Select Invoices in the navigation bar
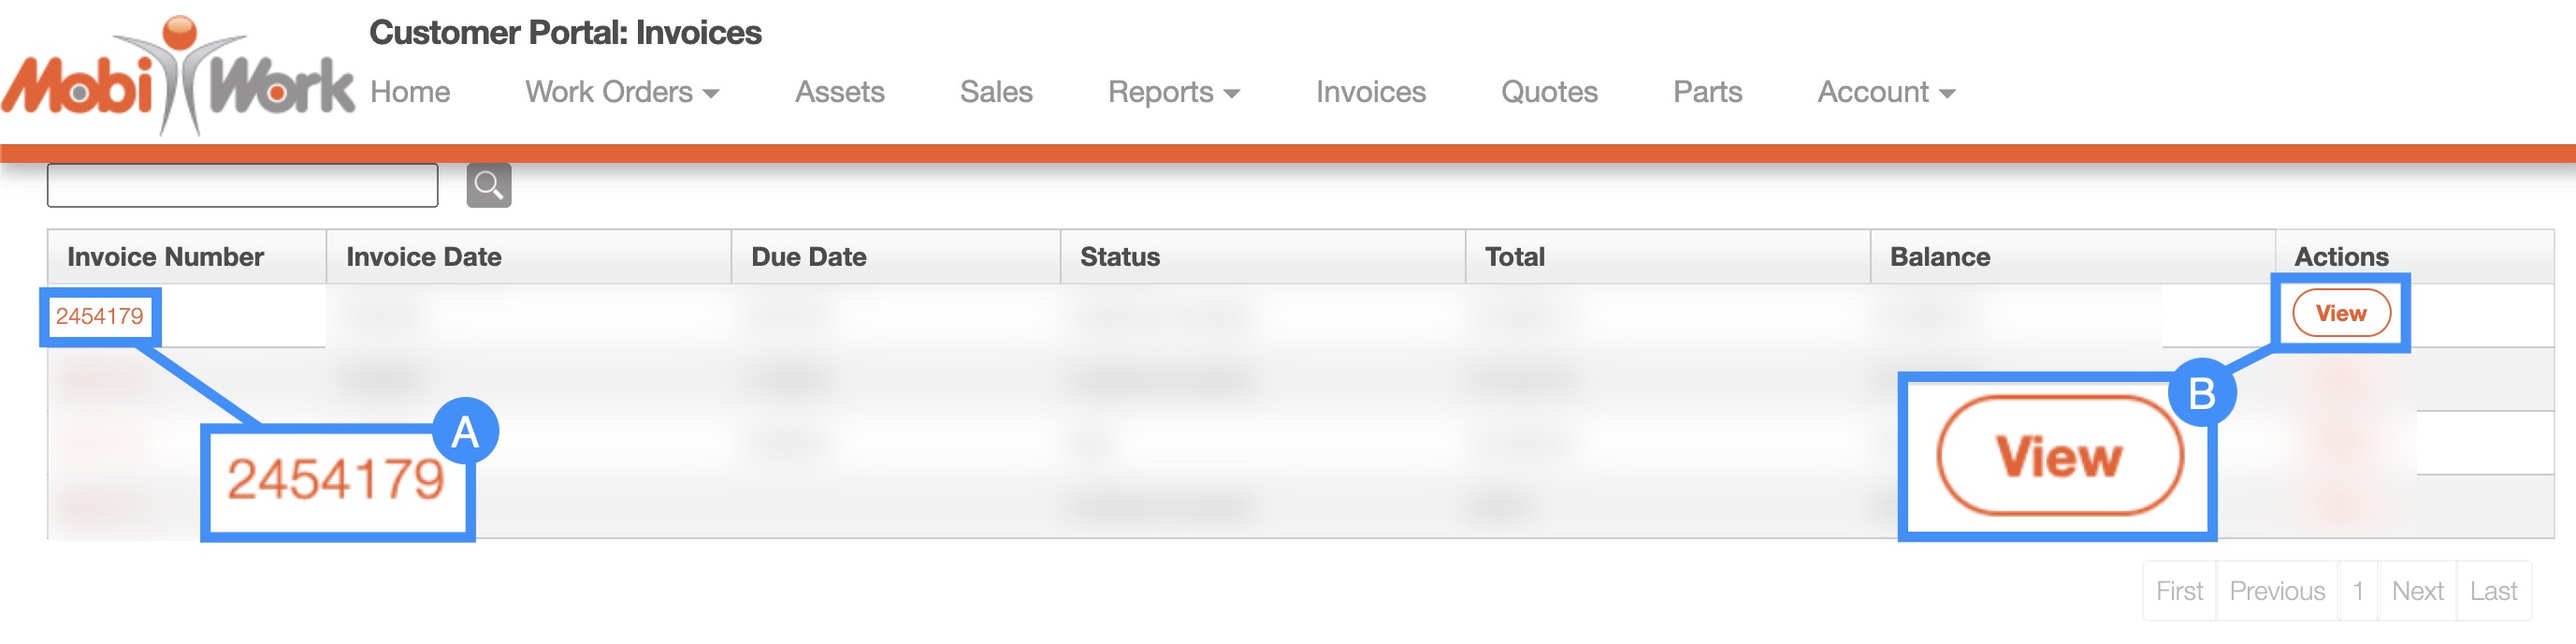The width and height of the screenshot is (2576, 644). click(1370, 92)
